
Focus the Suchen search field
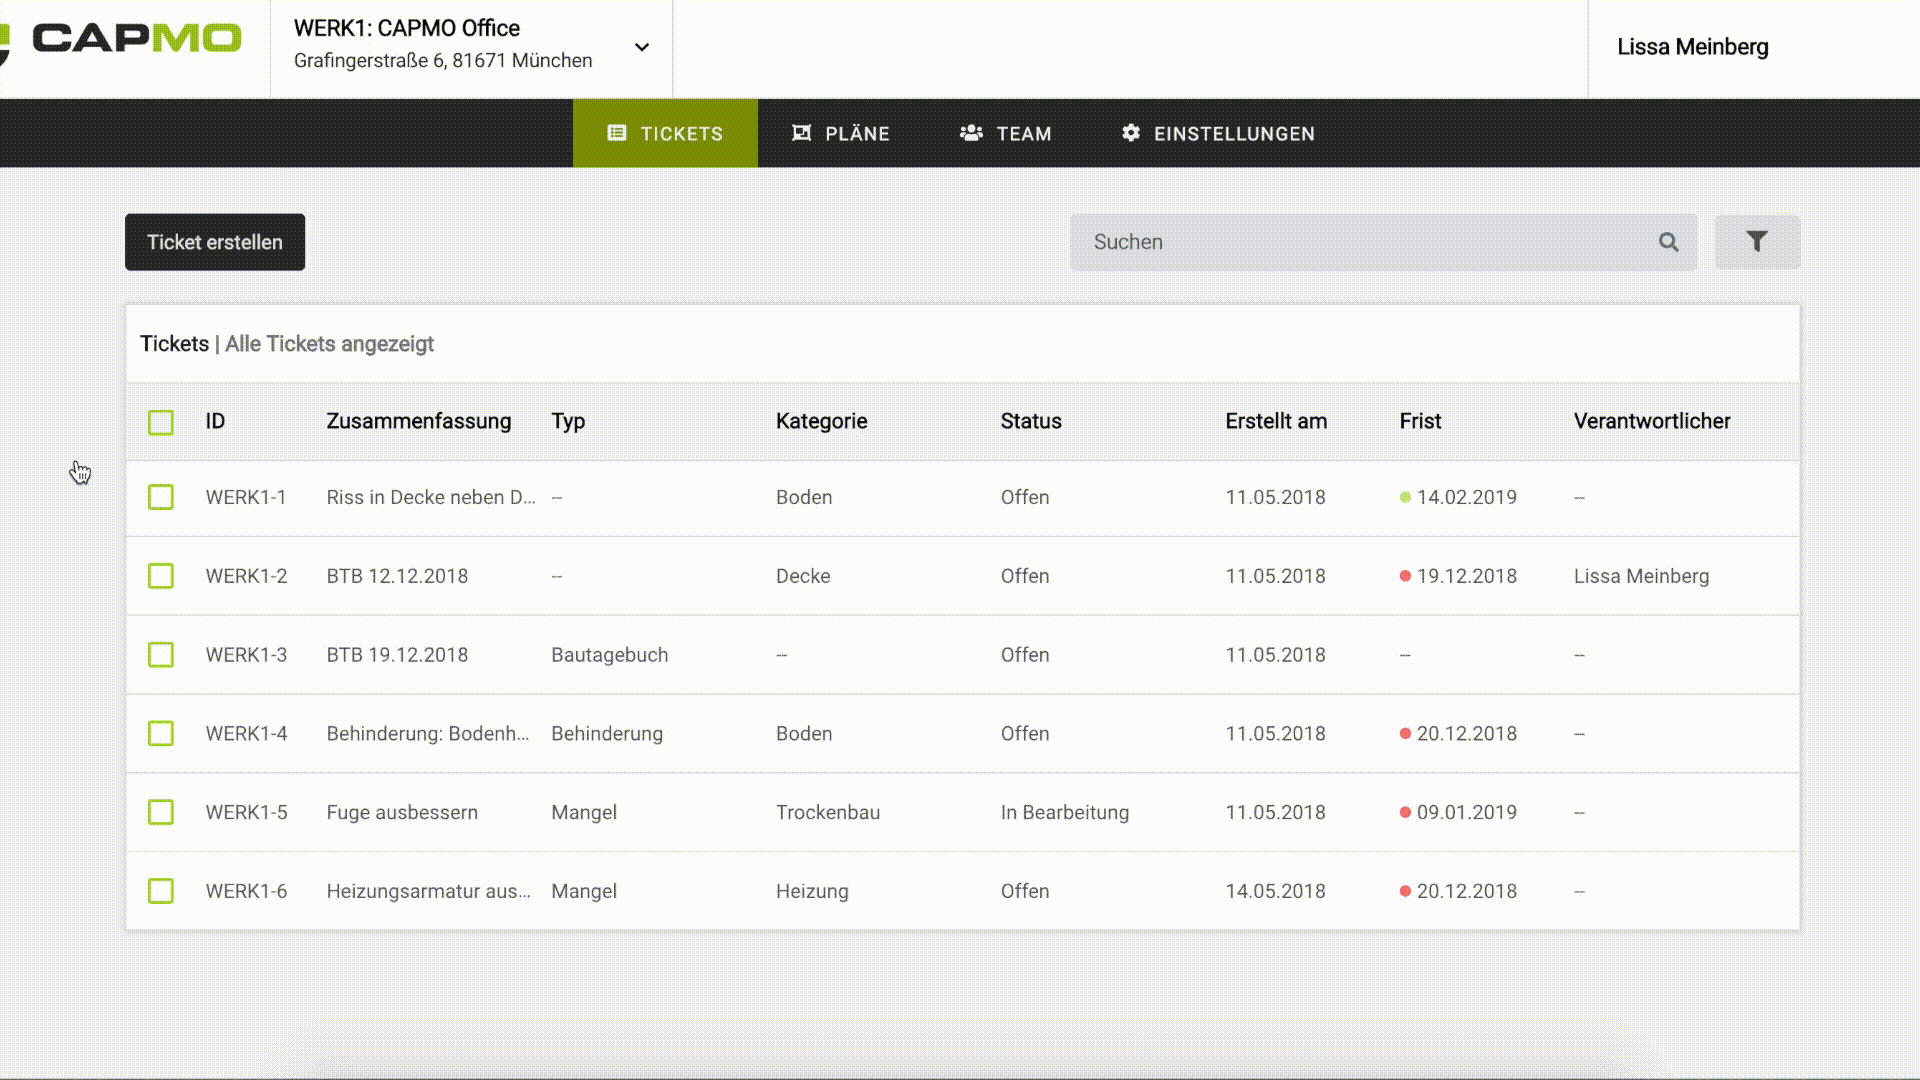1360,242
